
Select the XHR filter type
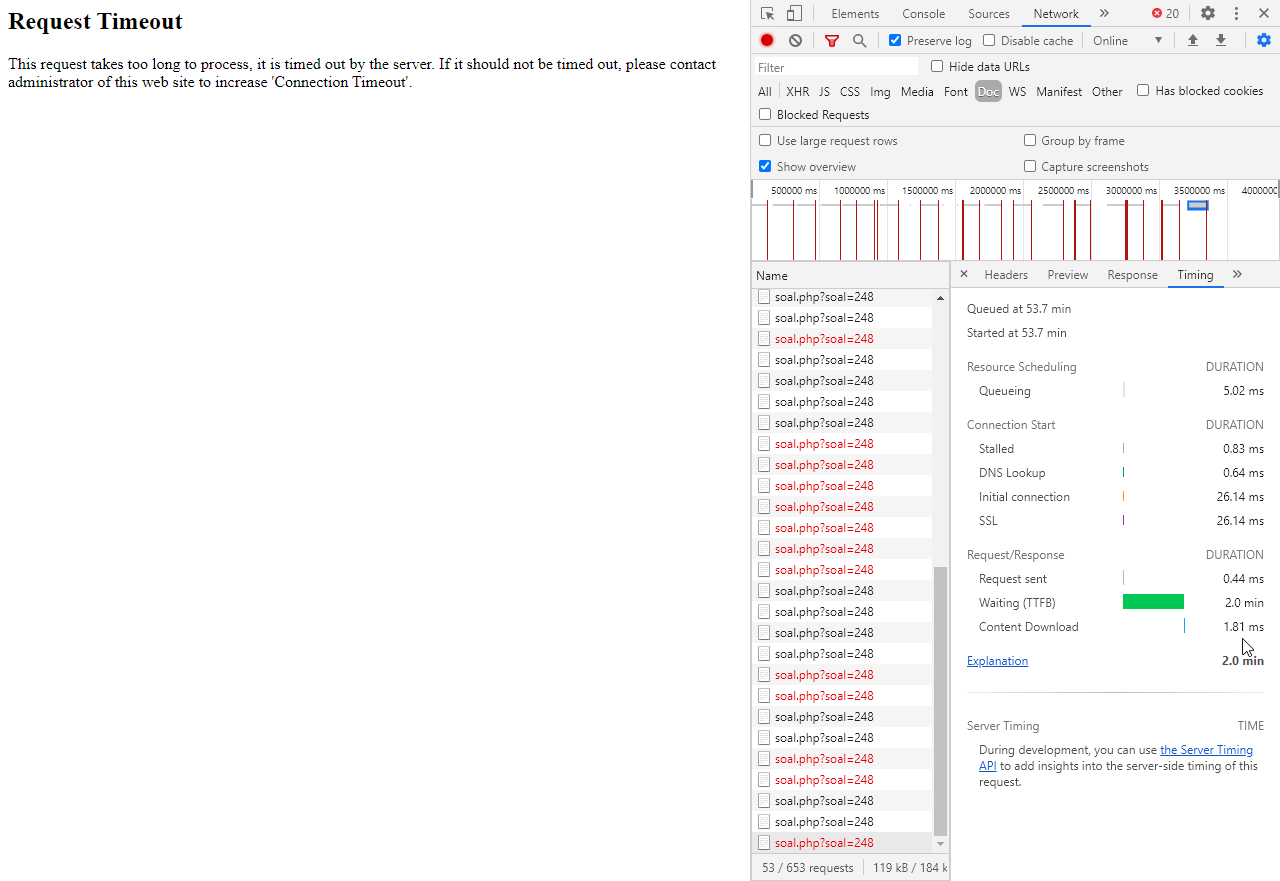(x=797, y=92)
